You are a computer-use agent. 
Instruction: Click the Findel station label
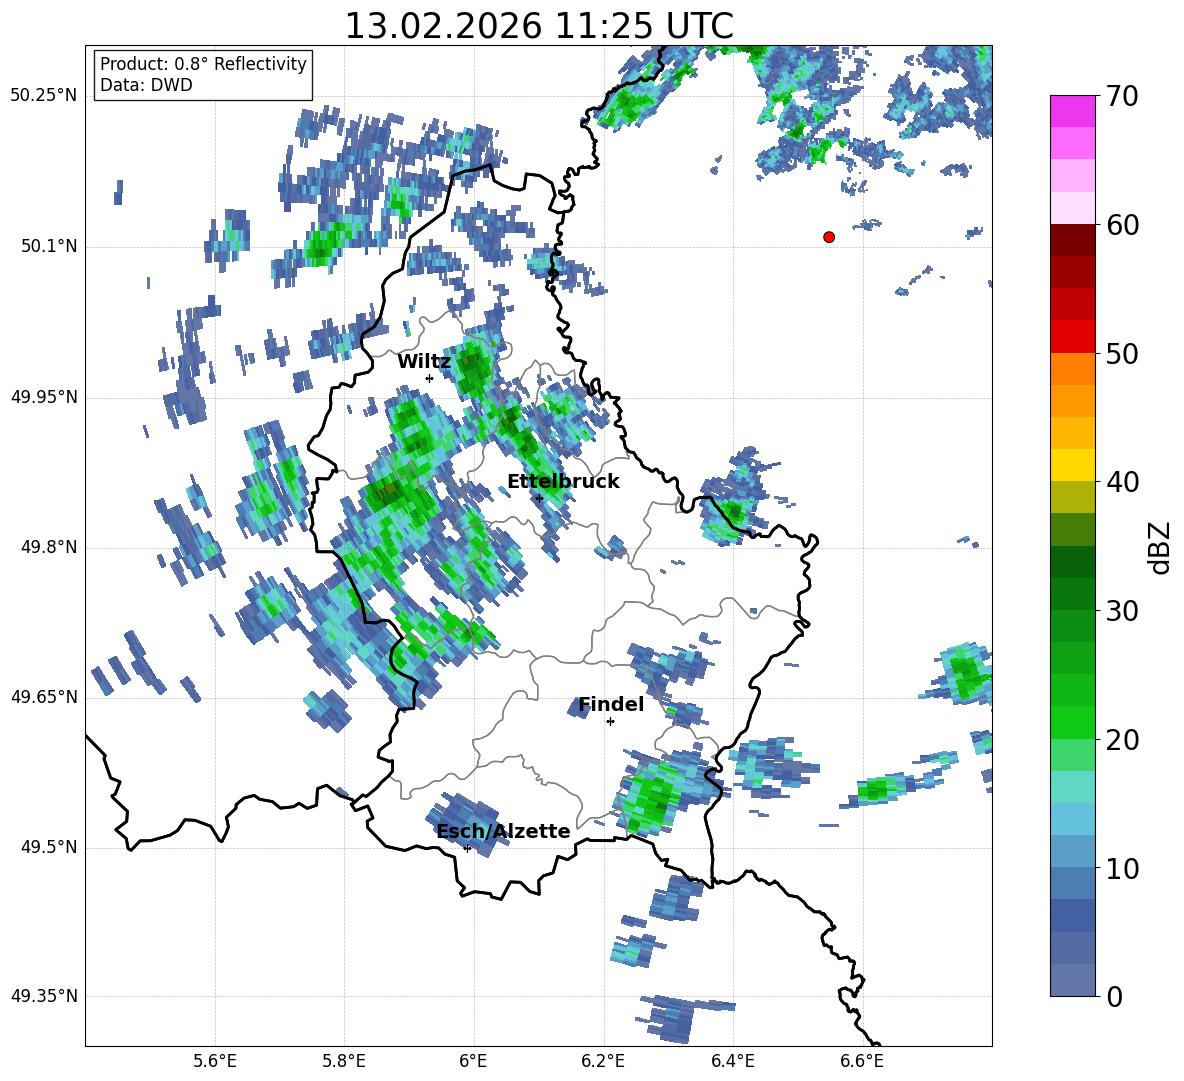(611, 704)
